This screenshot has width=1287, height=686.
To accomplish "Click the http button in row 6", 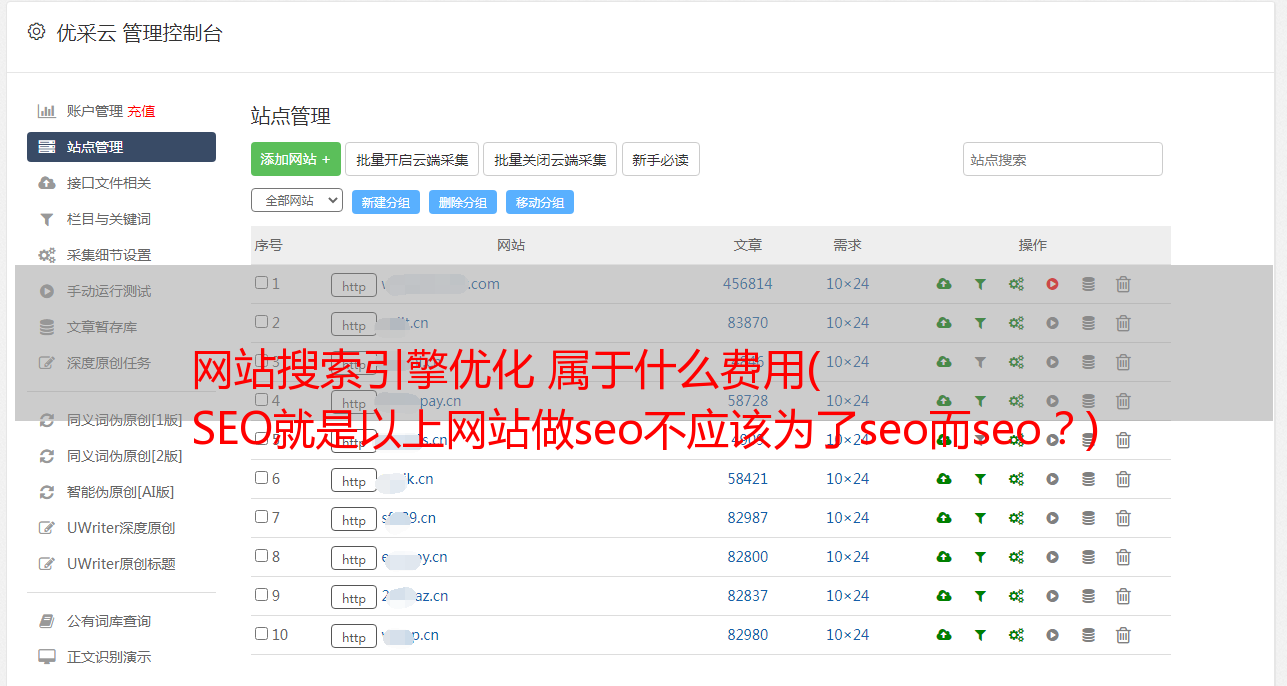I will point(354,480).
